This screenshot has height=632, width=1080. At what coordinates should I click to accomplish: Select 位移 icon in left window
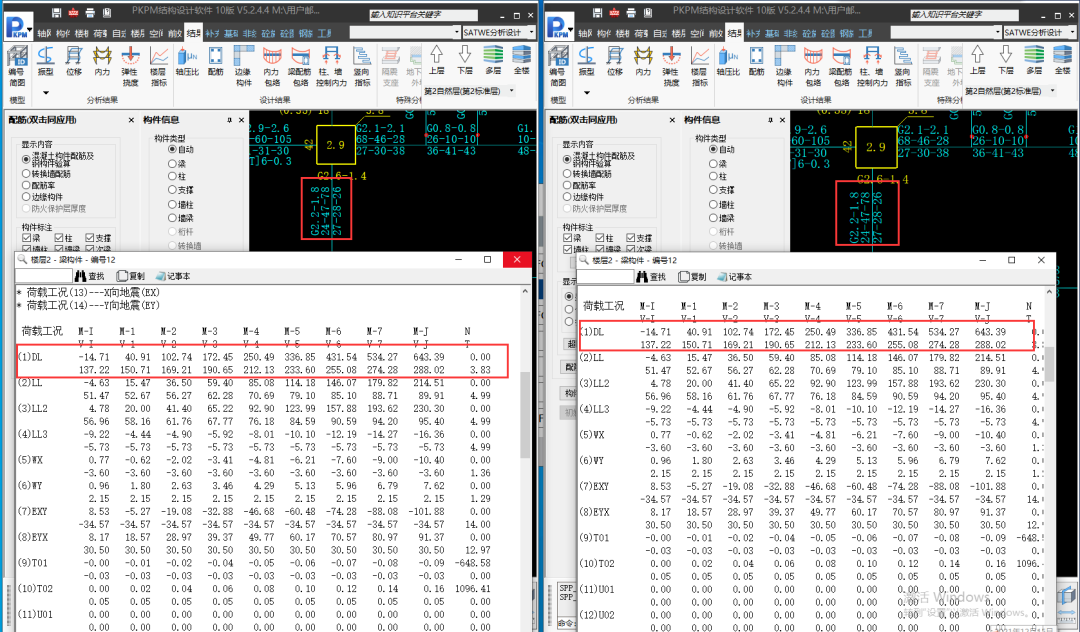[x=74, y=61]
